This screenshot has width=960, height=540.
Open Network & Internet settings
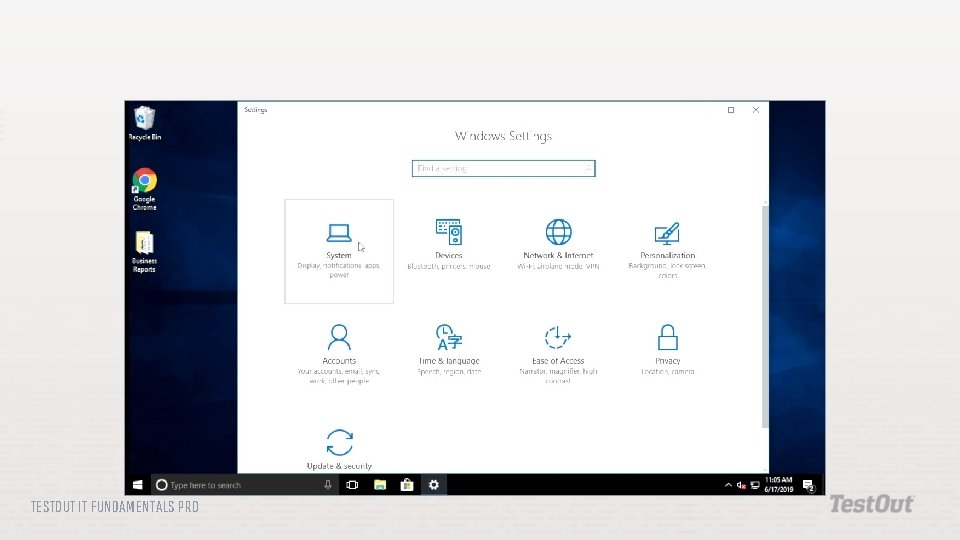point(558,245)
